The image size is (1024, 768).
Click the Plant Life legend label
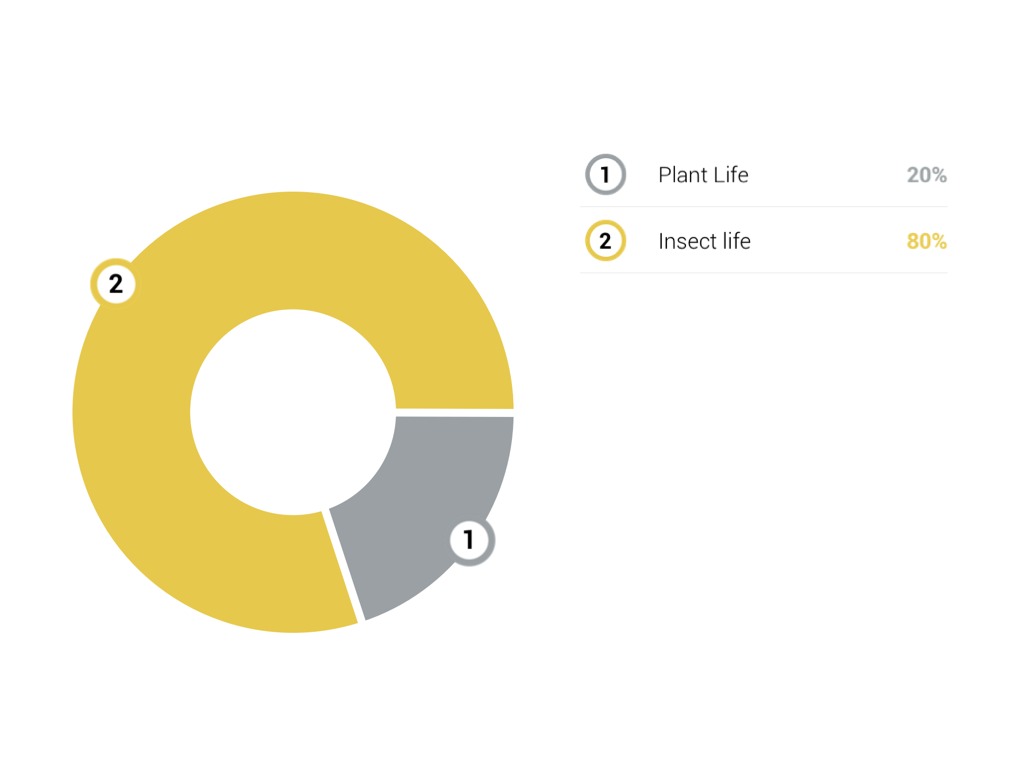[703, 175]
